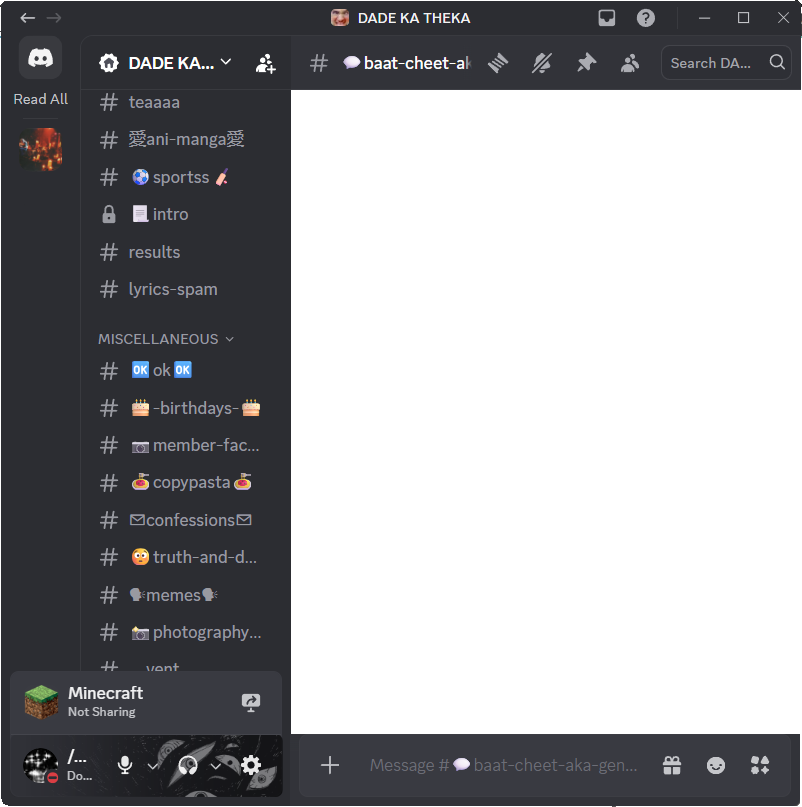Open the confessions channel
The height and width of the screenshot is (807, 802).
pyautogui.click(x=186, y=520)
